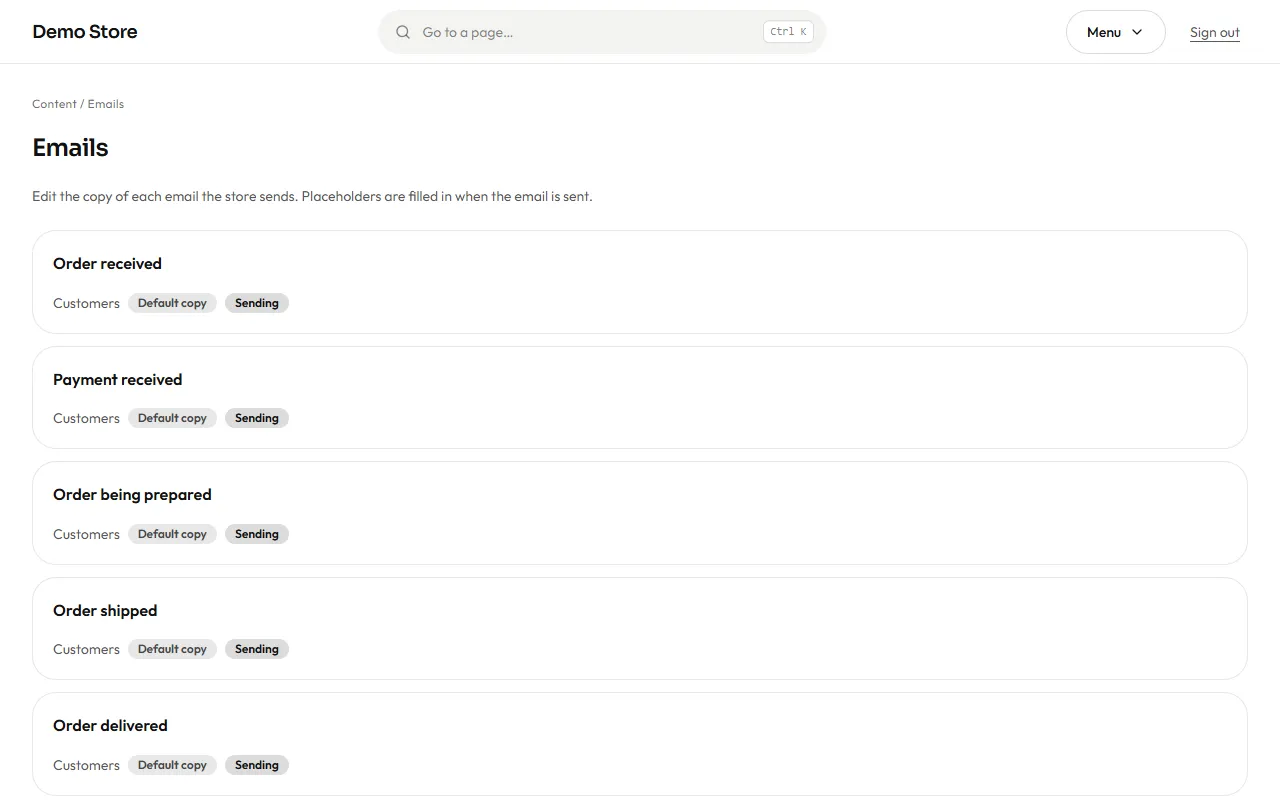Click the 'Edit the copy of each email' description

coord(312,196)
